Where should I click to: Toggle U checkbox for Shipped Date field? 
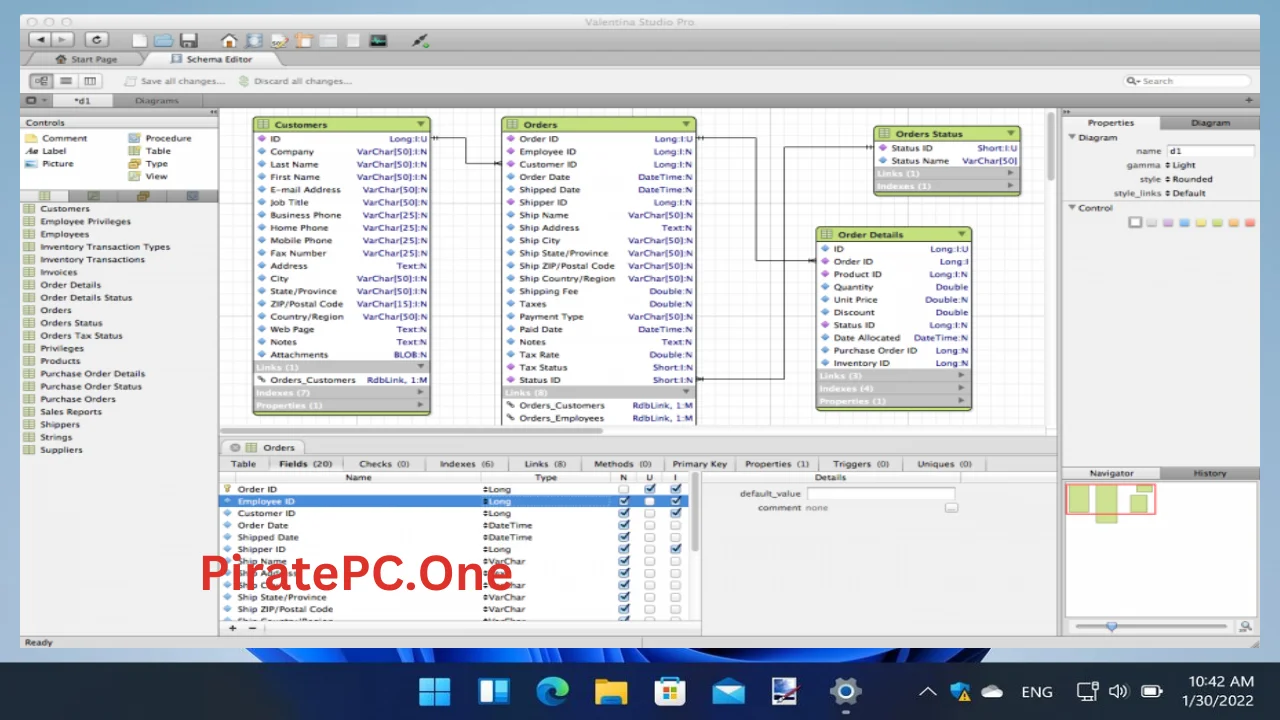[x=650, y=538]
